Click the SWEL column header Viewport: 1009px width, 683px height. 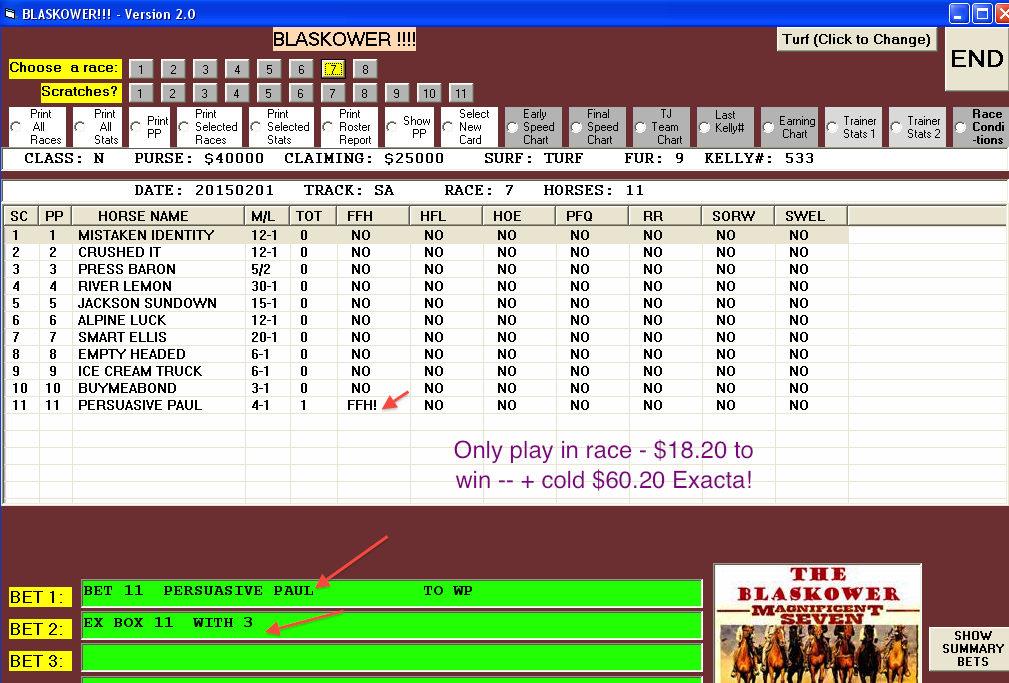click(811, 216)
